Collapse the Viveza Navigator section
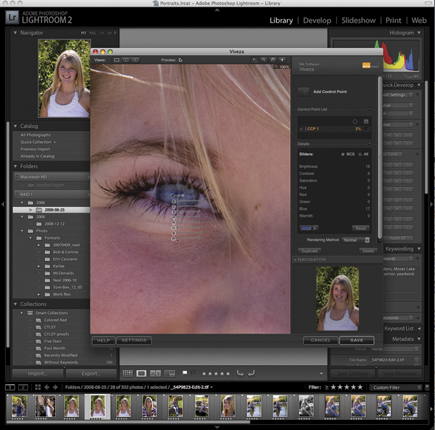435x430 pixels. [295, 259]
